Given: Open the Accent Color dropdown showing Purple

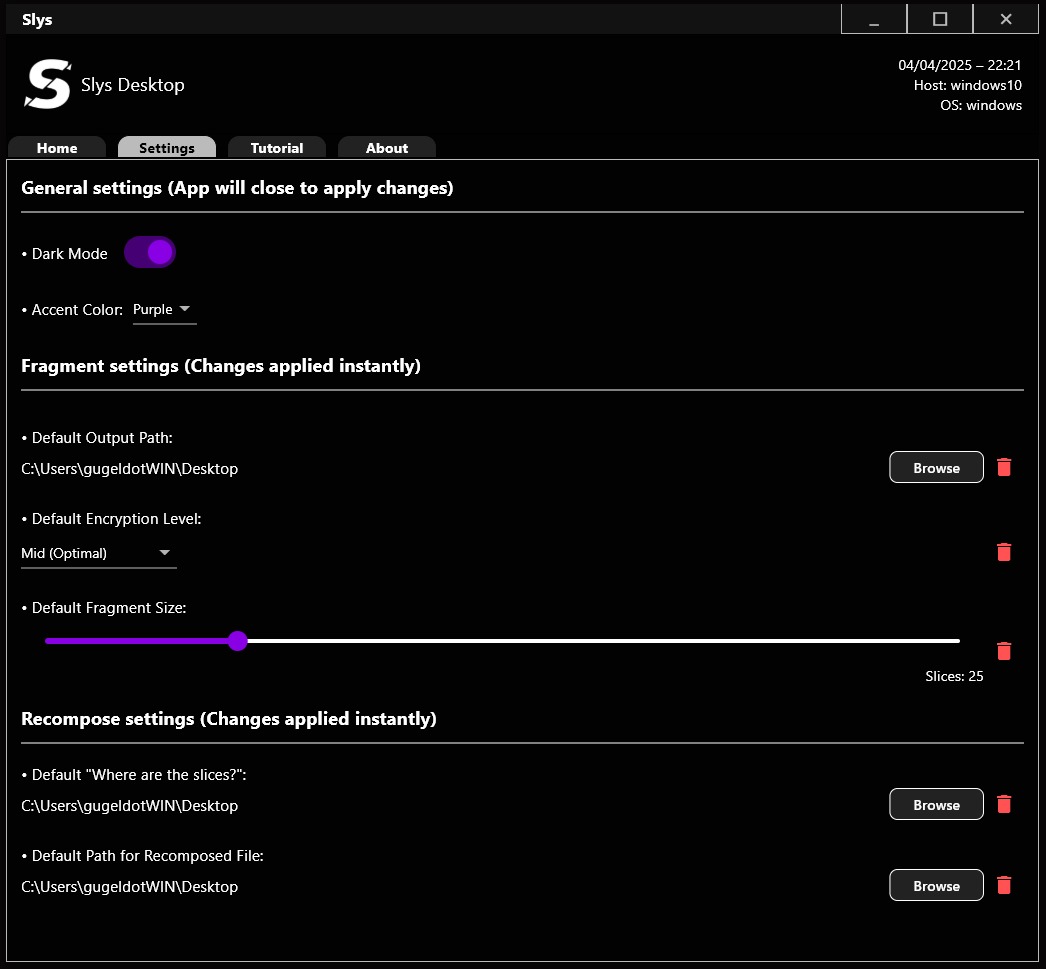Looking at the screenshot, I should point(164,310).
